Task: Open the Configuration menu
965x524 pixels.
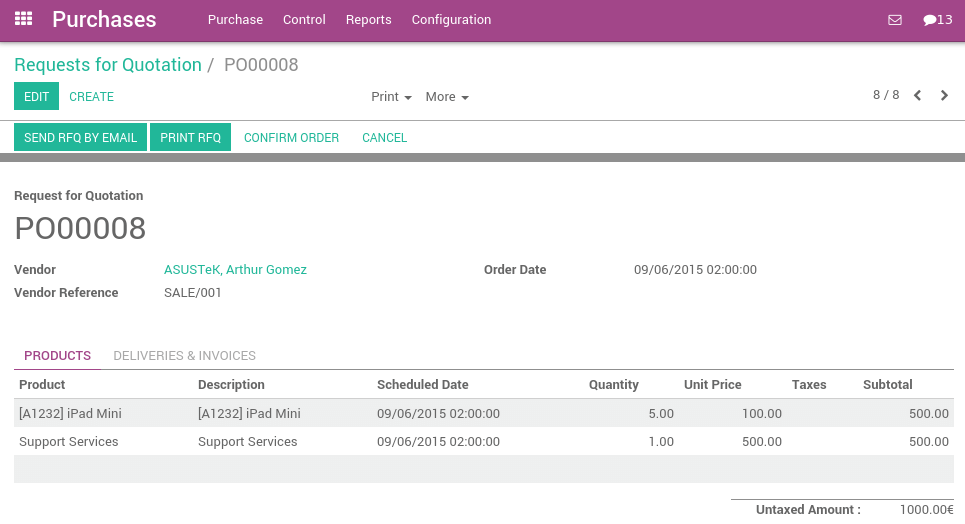Action: 451,20
